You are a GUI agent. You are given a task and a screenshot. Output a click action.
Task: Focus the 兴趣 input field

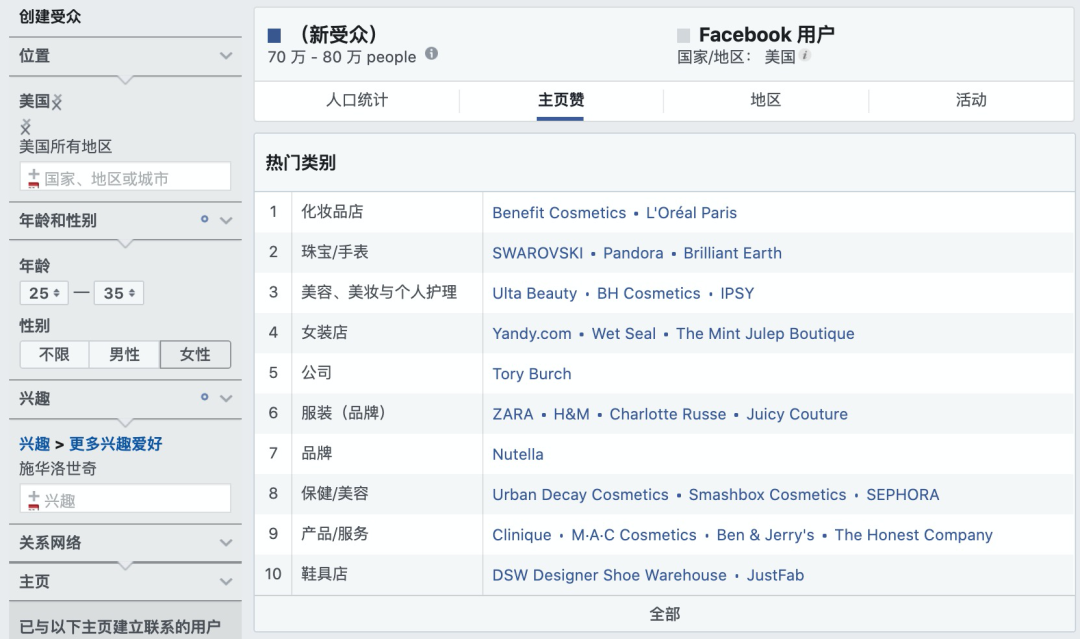[125, 499]
